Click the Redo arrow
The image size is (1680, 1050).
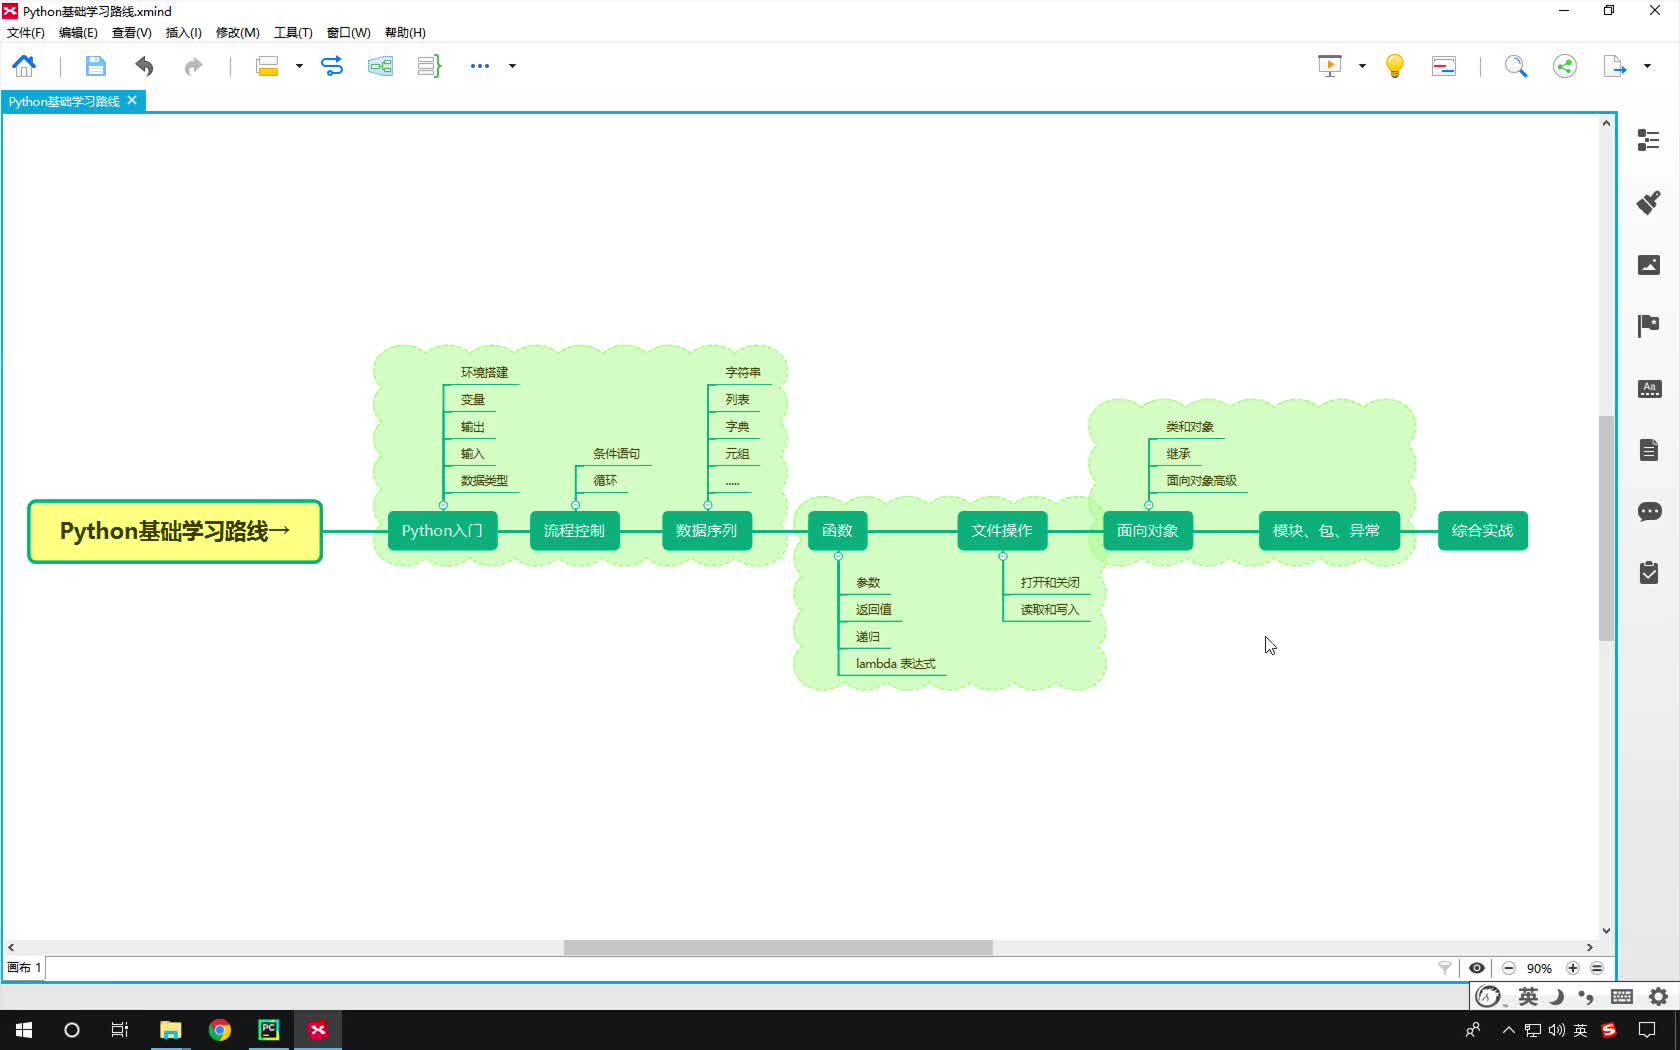193,66
